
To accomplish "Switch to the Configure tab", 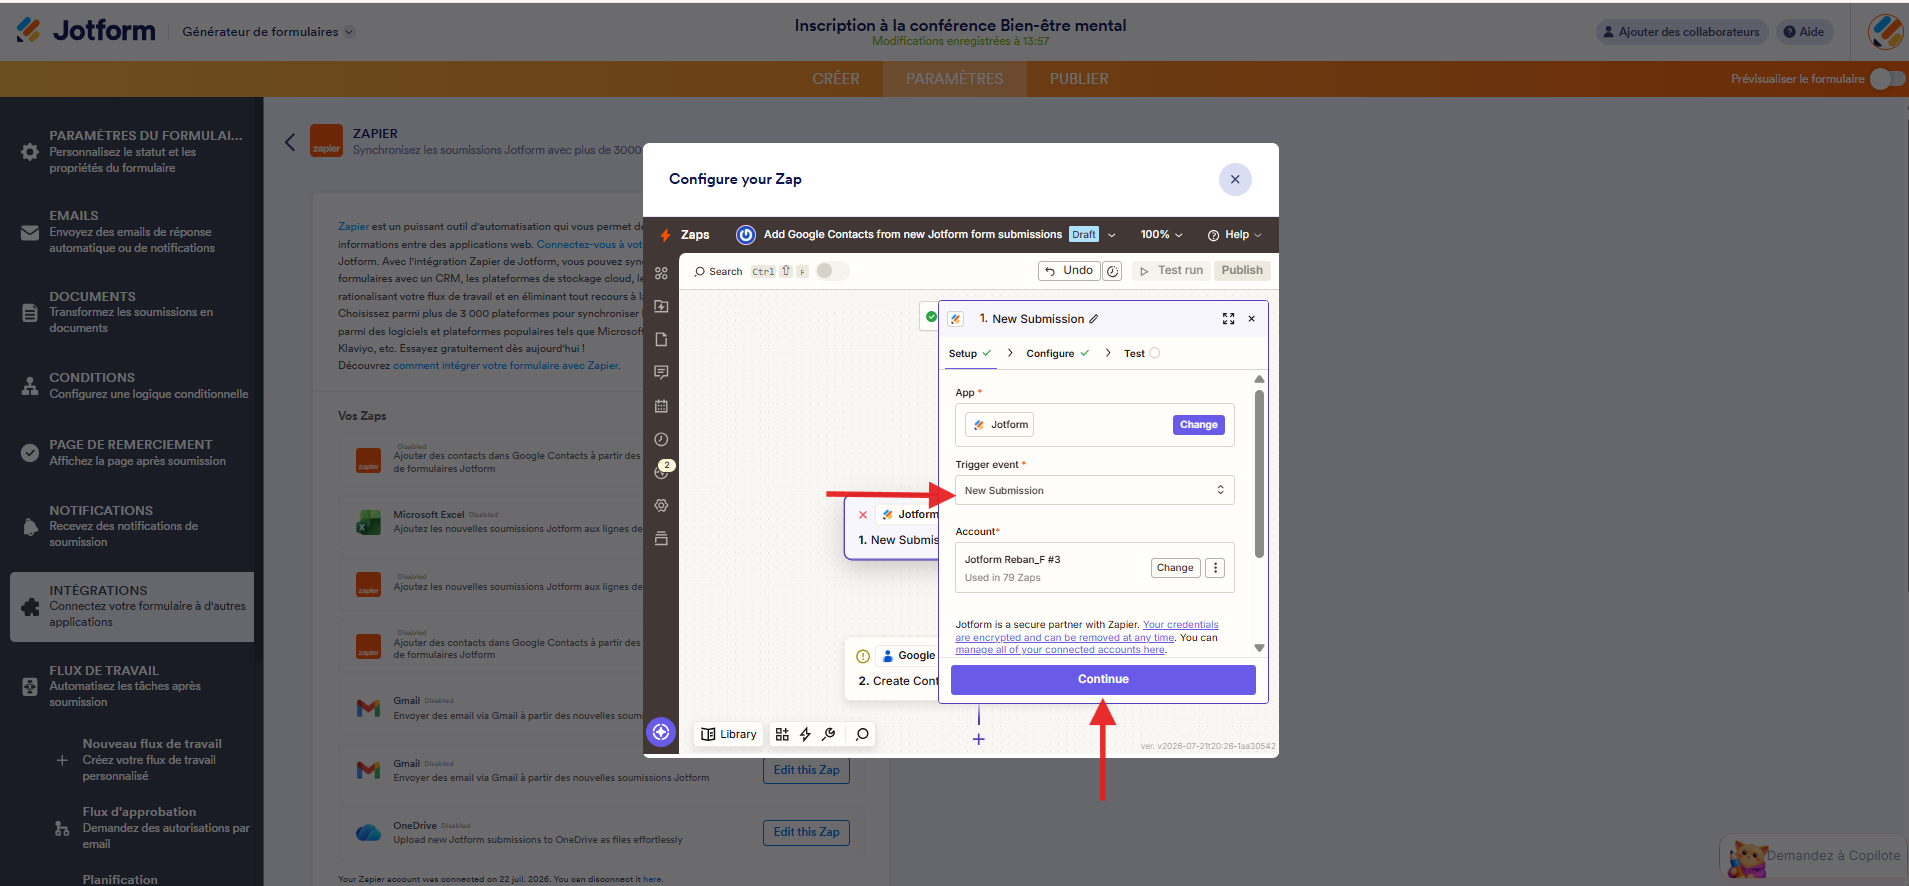I will pyautogui.click(x=1057, y=353).
